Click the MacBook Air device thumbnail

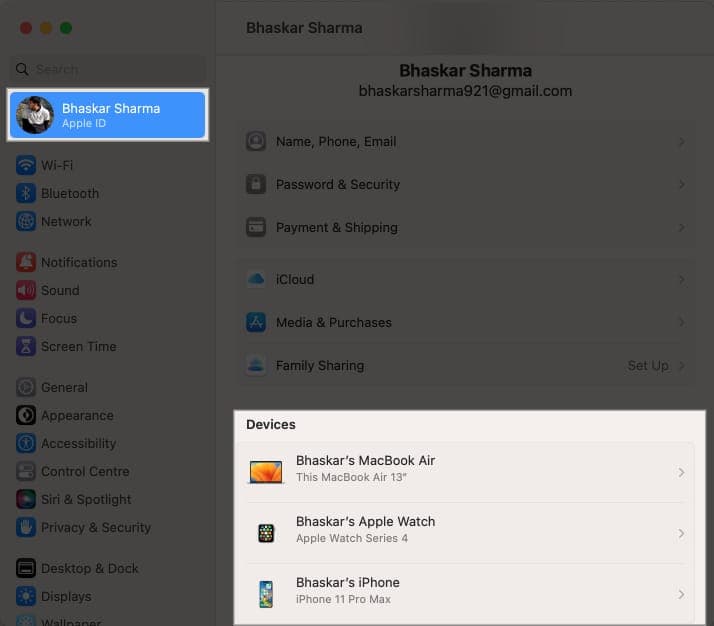coord(266,472)
